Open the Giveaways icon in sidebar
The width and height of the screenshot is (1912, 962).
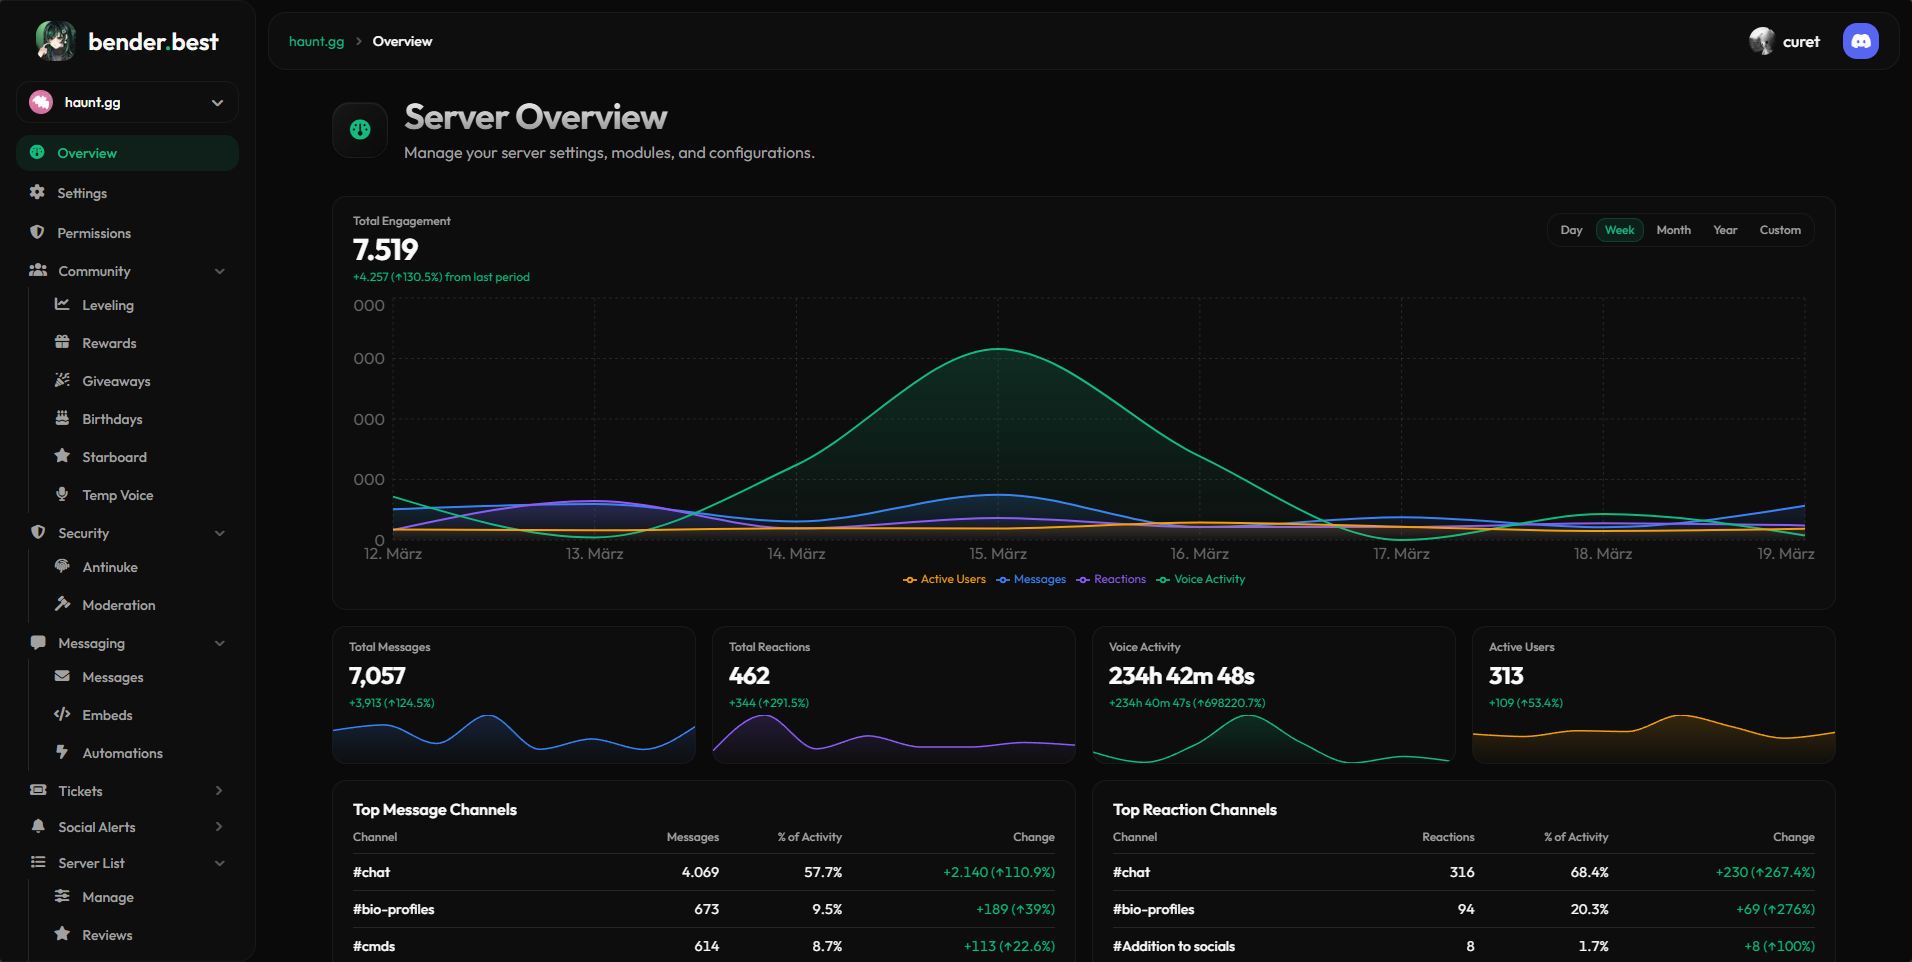coord(62,381)
